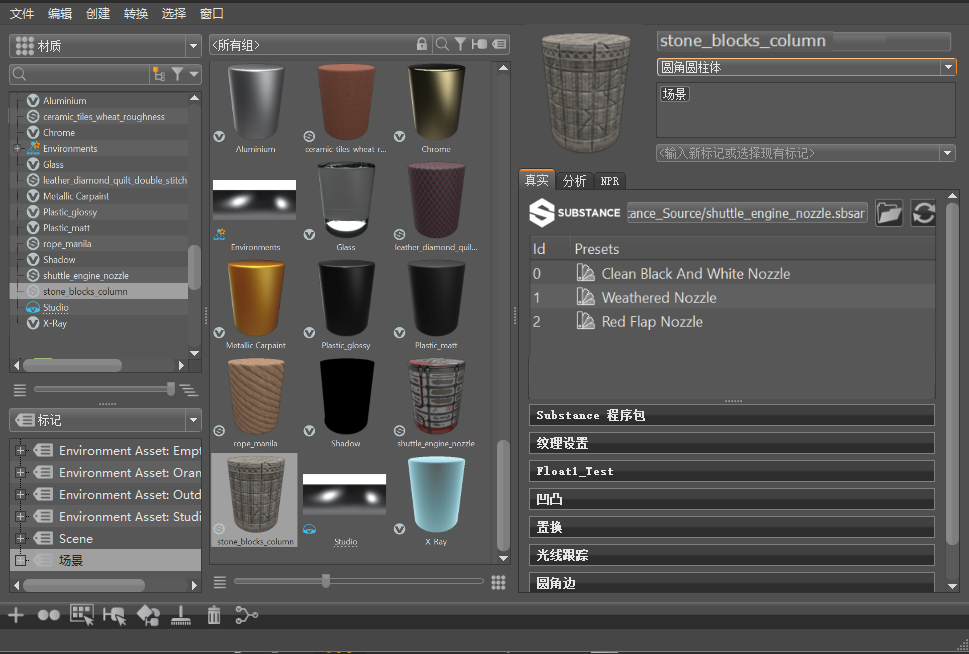Click the reload icon beside the sbsar path
This screenshot has width=969, height=654.
pos(924,213)
